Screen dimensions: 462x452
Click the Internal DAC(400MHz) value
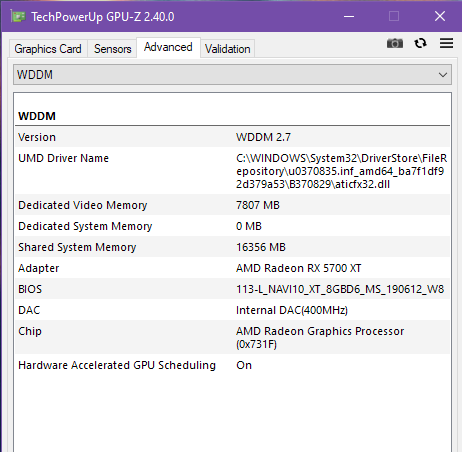pyautogui.click(x=292, y=310)
